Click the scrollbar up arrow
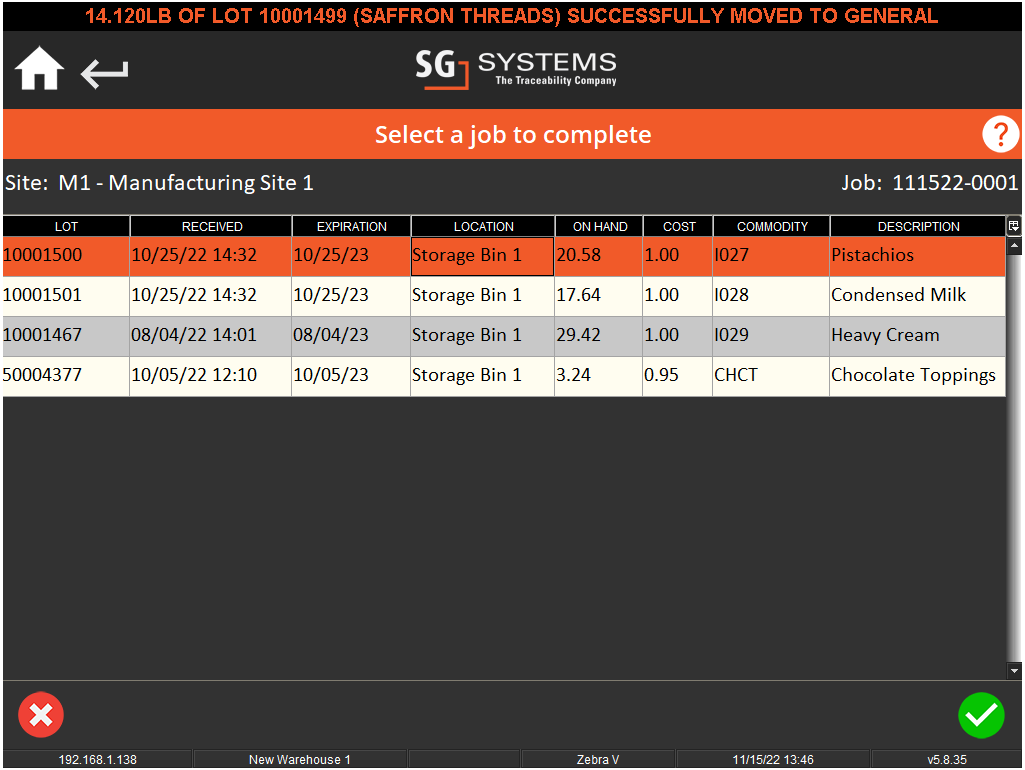1025x770 pixels. 1013,243
